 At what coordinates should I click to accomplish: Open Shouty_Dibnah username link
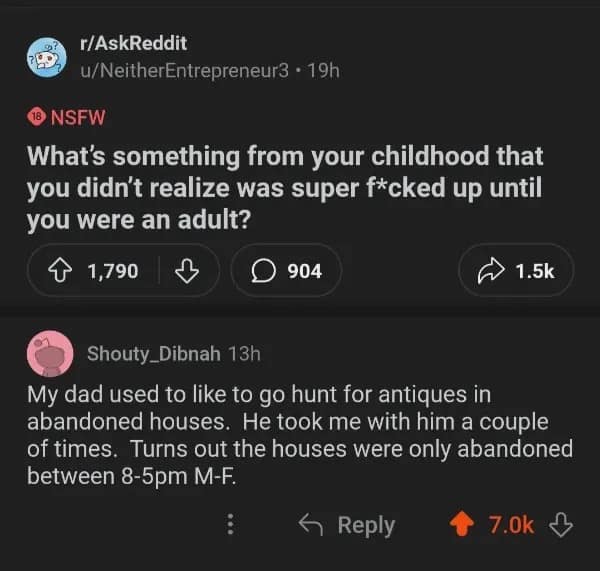coord(154,353)
